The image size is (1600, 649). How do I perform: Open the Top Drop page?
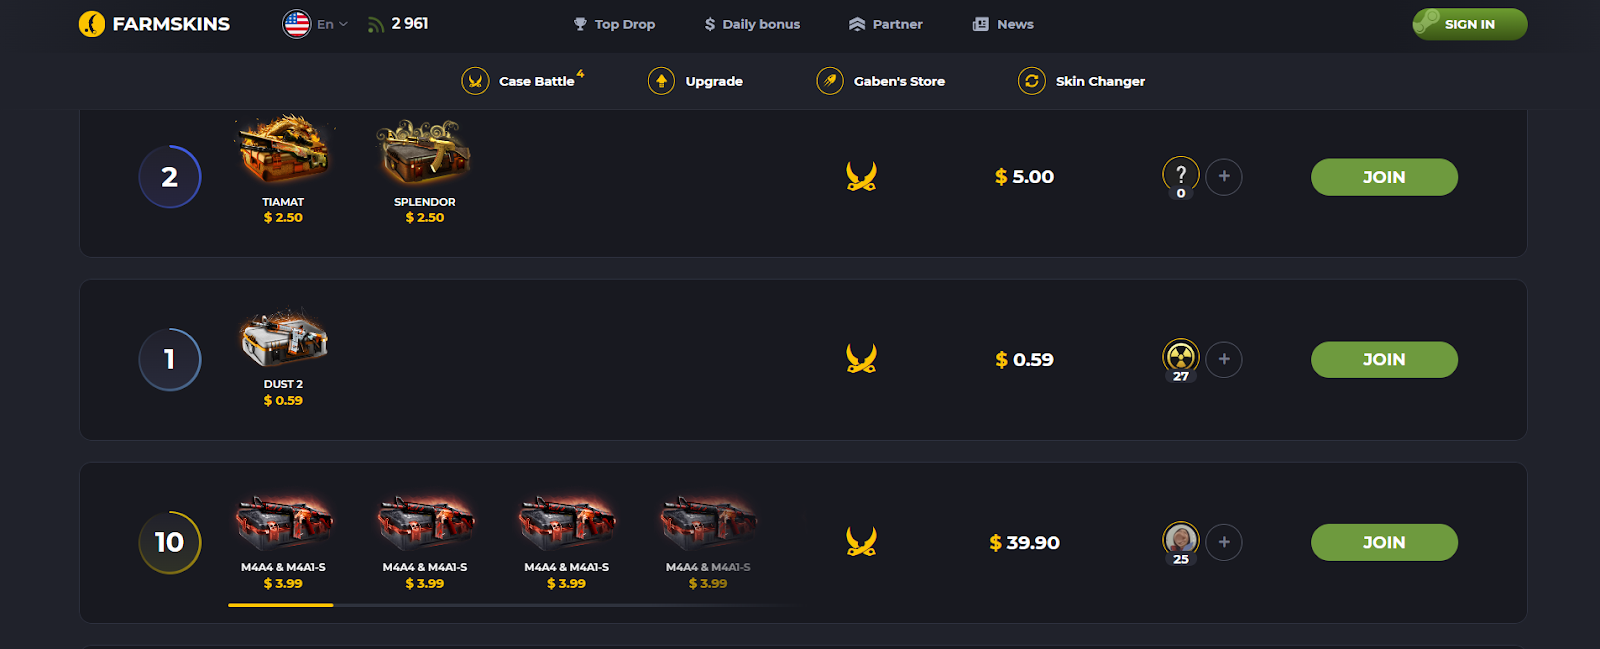click(614, 24)
